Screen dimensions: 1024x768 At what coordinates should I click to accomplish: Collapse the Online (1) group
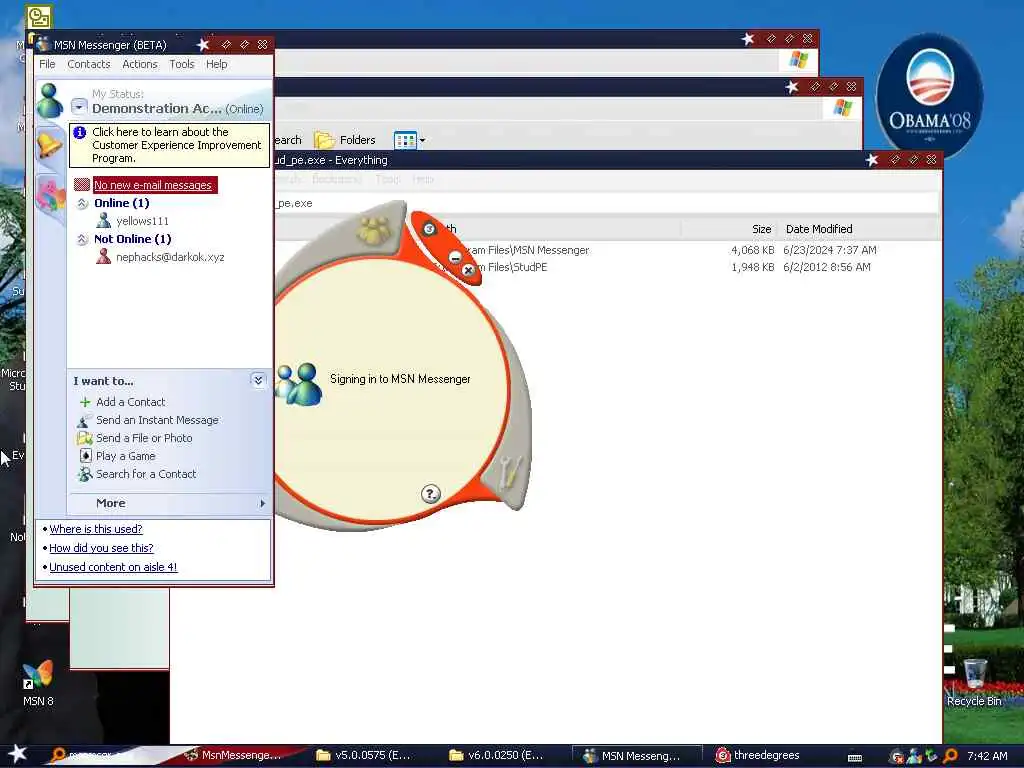(x=82, y=204)
